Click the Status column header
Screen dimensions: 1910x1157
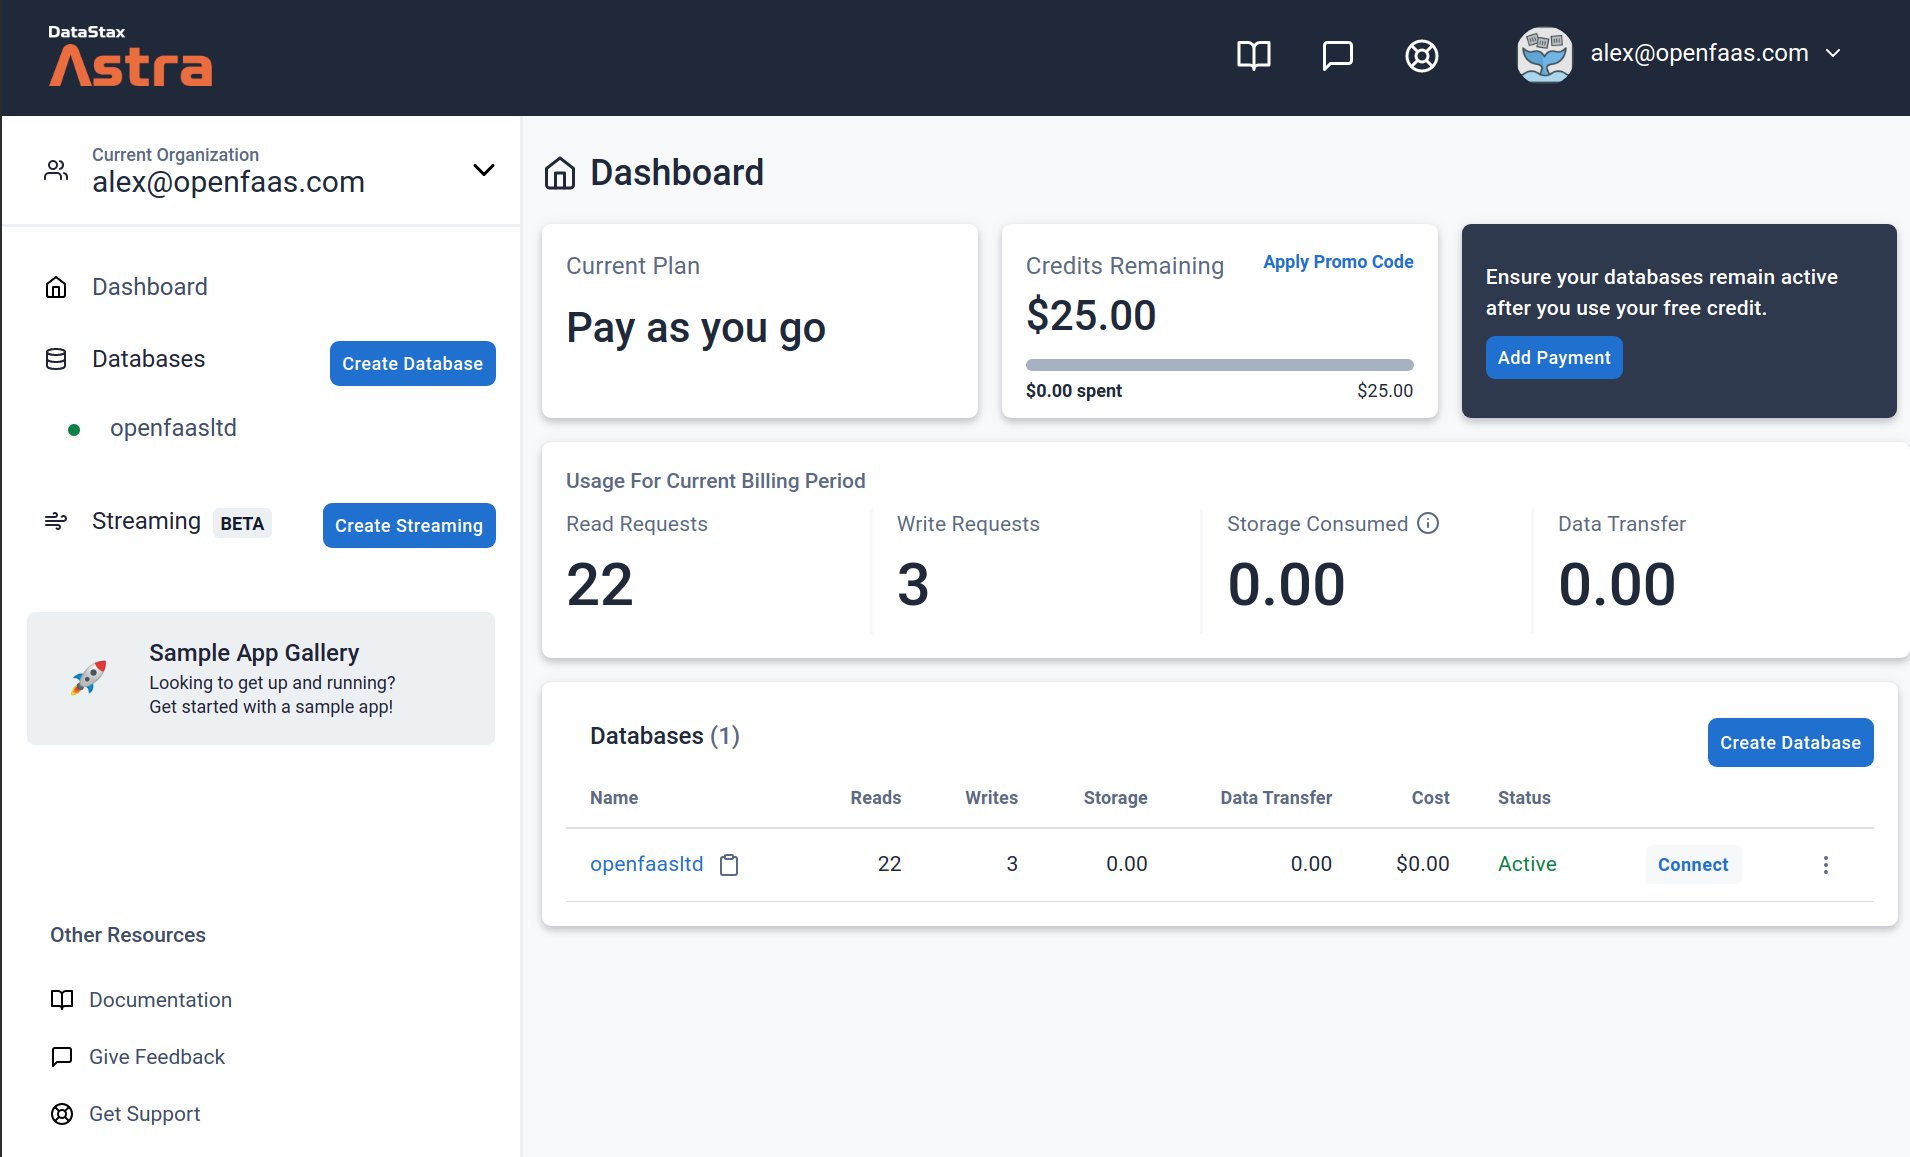1524,798
